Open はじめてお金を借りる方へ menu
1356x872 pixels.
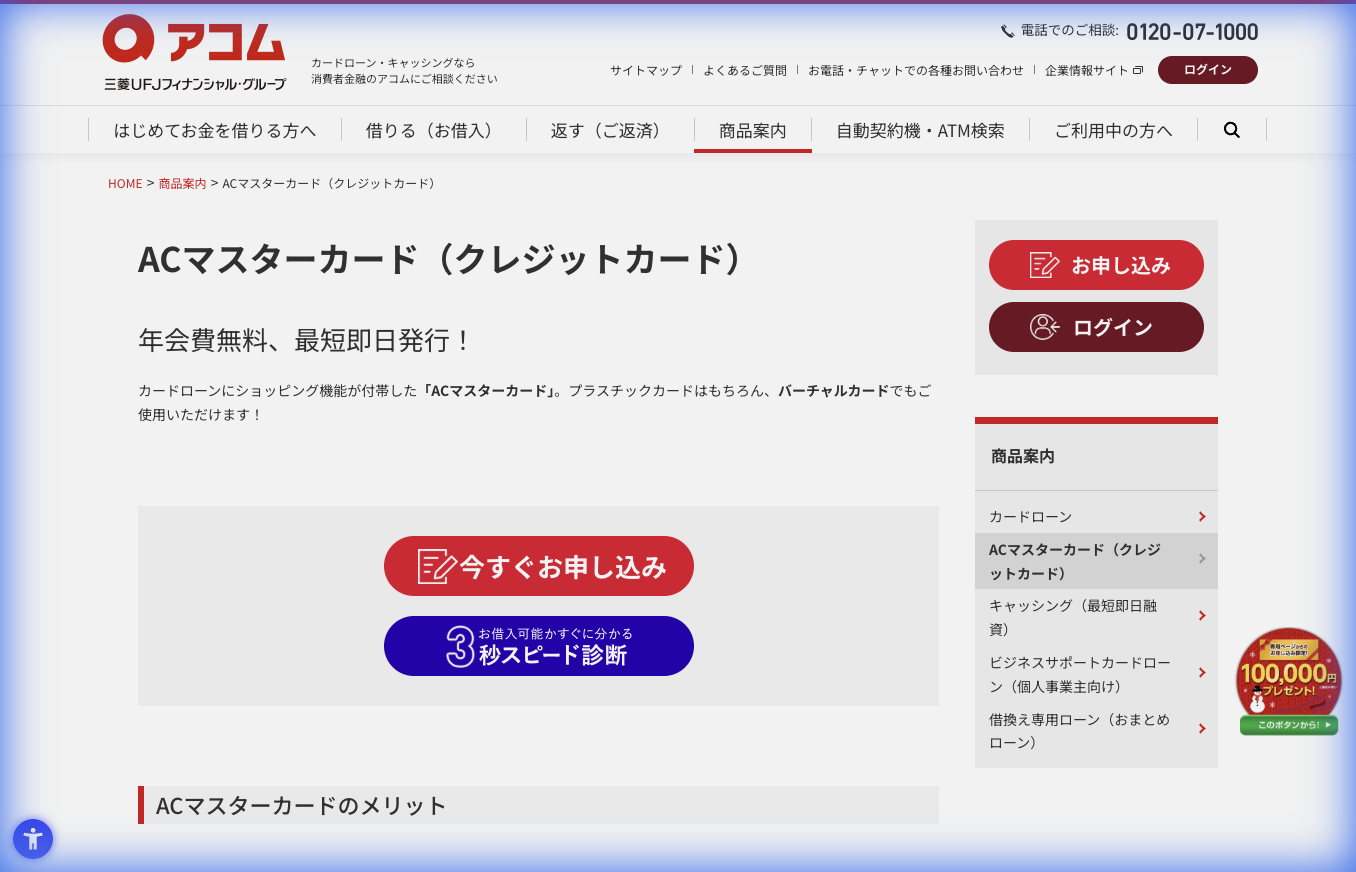click(213, 130)
